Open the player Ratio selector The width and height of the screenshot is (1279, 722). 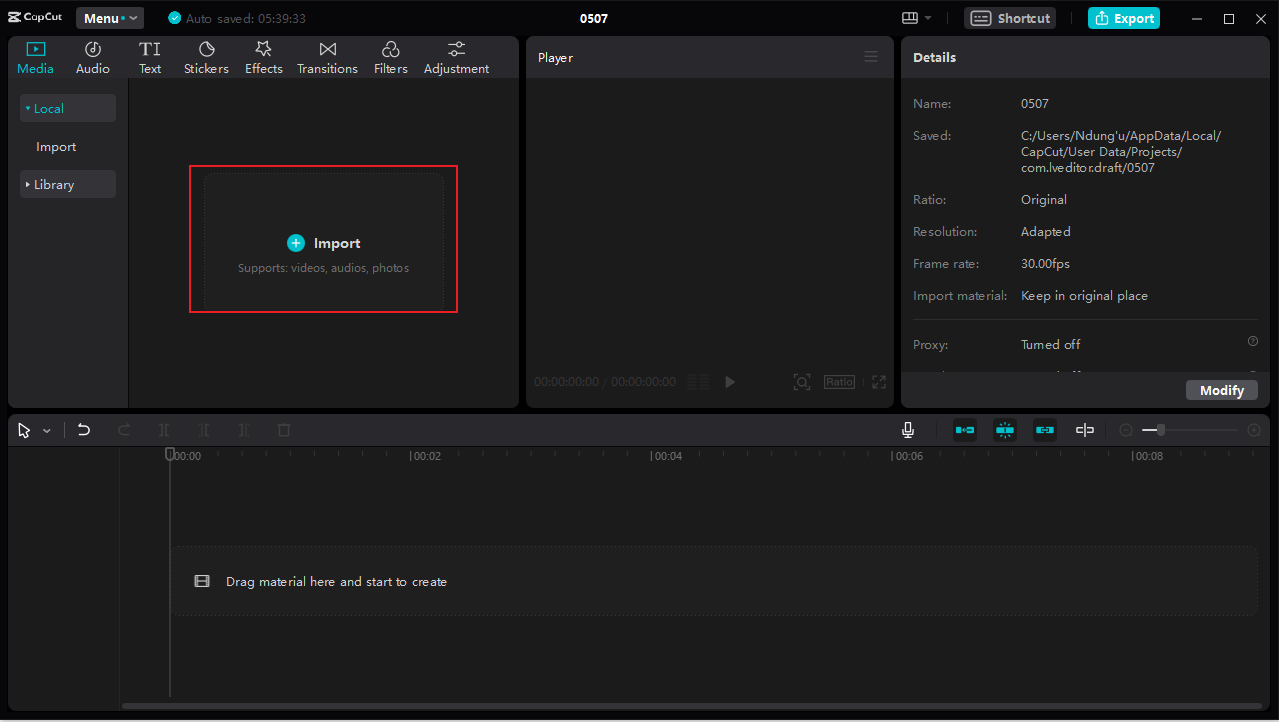[839, 382]
